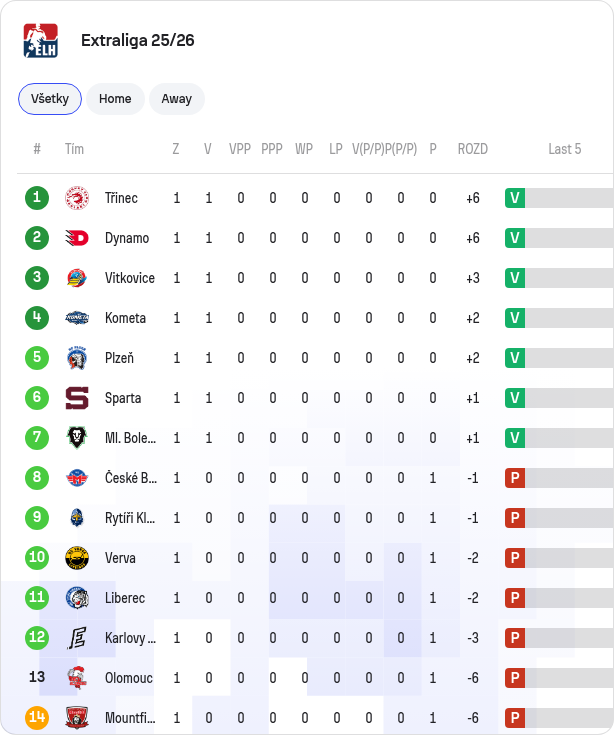Switch to the Away standings tab
614x735 pixels.
[x=177, y=99]
